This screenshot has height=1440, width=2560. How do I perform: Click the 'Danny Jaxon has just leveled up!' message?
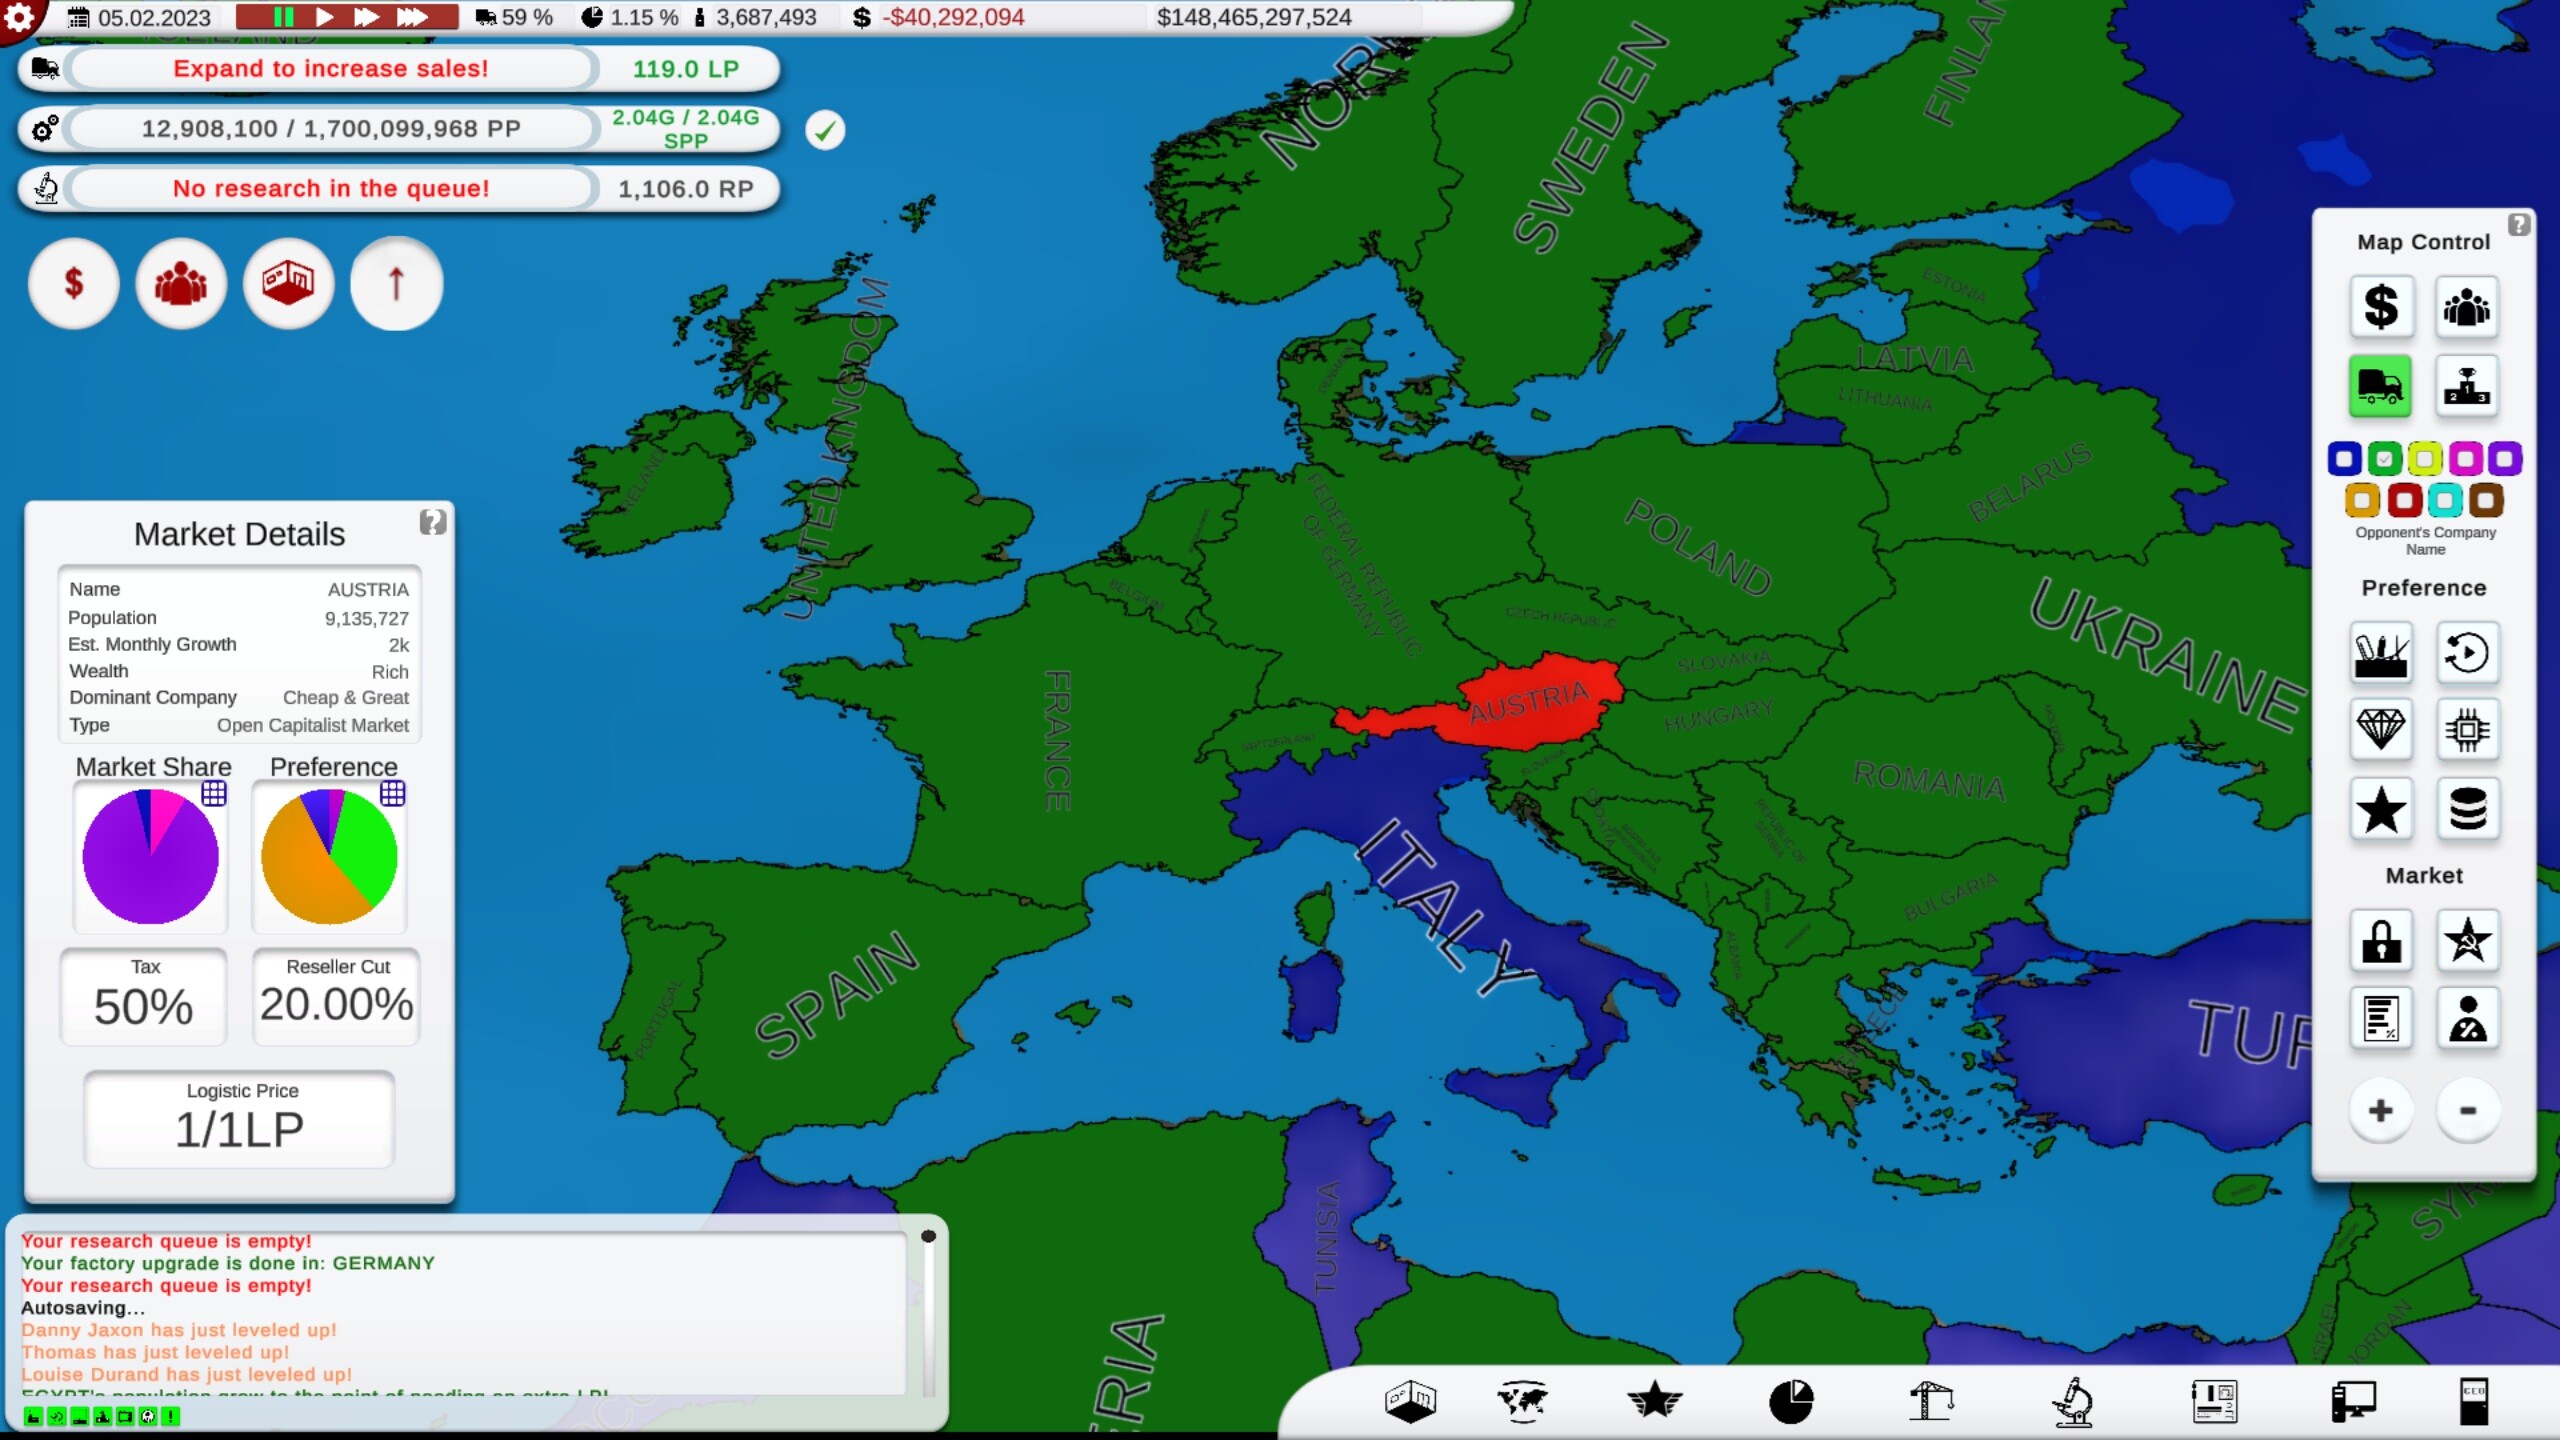coord(179,1330)
